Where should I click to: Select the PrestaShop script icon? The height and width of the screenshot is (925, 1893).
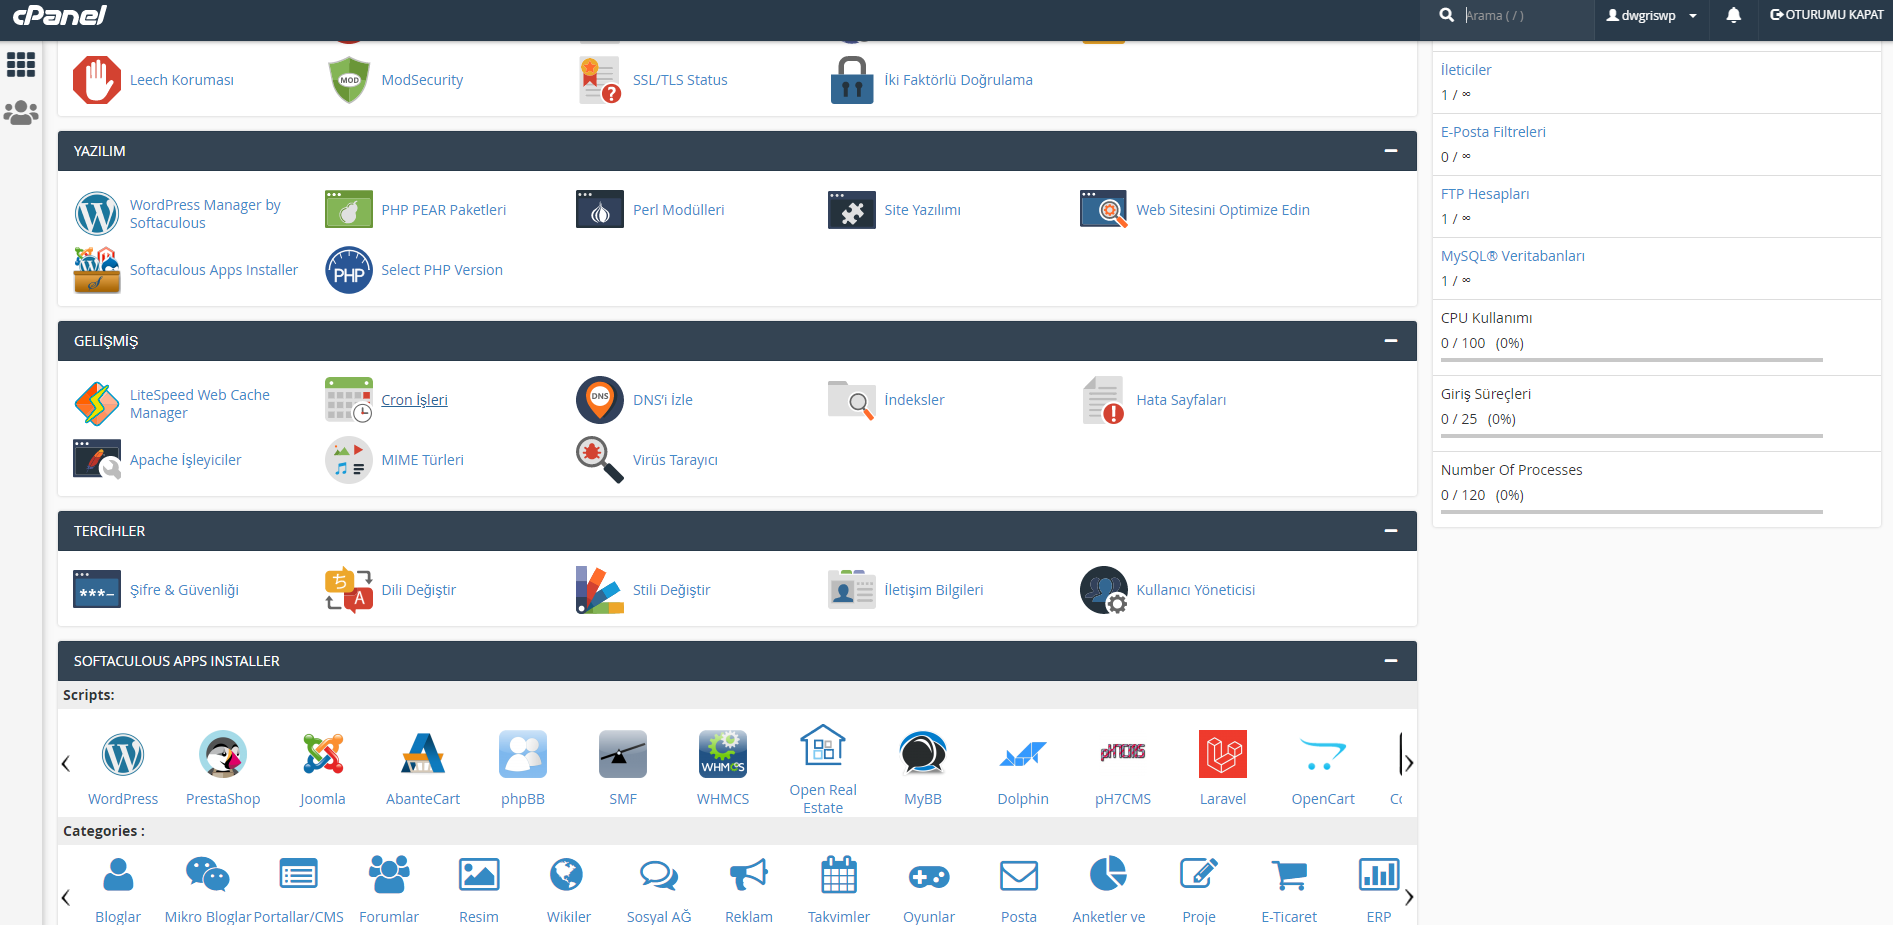pyautogui.click(x=223, y=755)
